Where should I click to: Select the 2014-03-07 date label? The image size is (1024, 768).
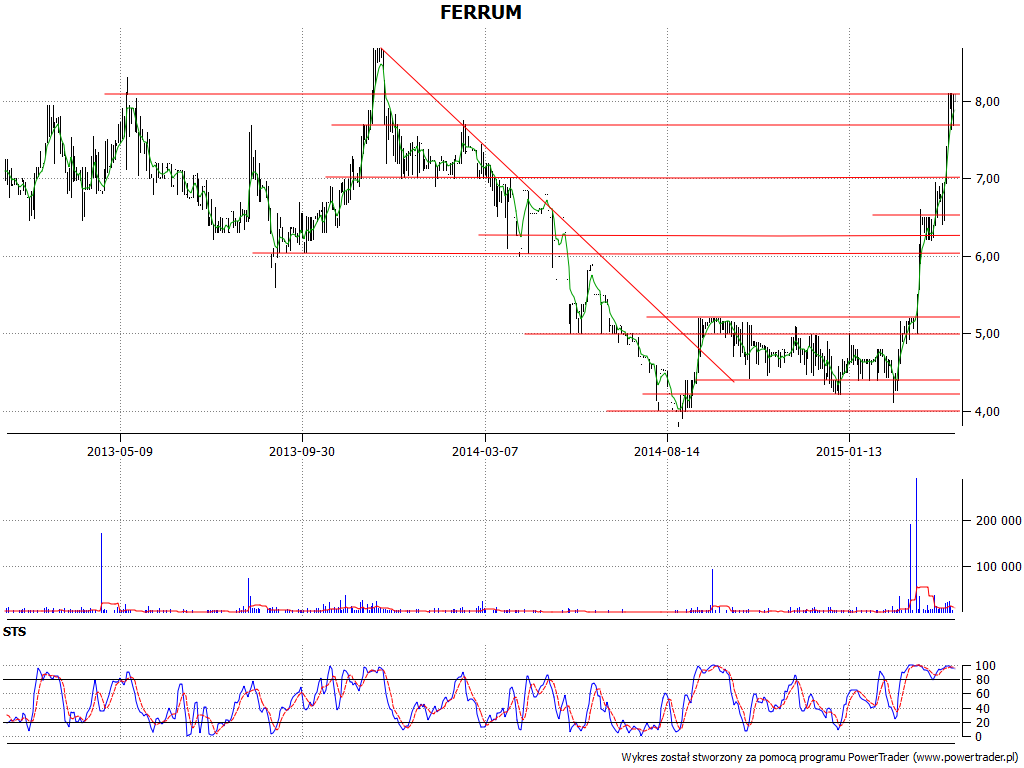click(485, 451)
